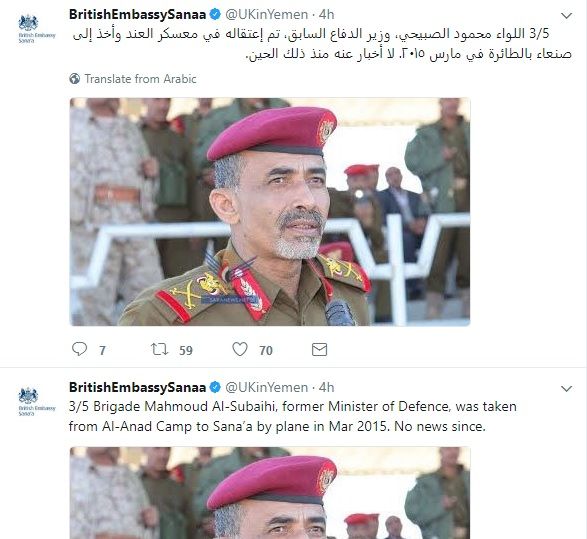Image resolution: width=587 pixels, height=539 pixels.
Task: Open the first tweet's chevron dropdown menu
Action: pos(566,16)
